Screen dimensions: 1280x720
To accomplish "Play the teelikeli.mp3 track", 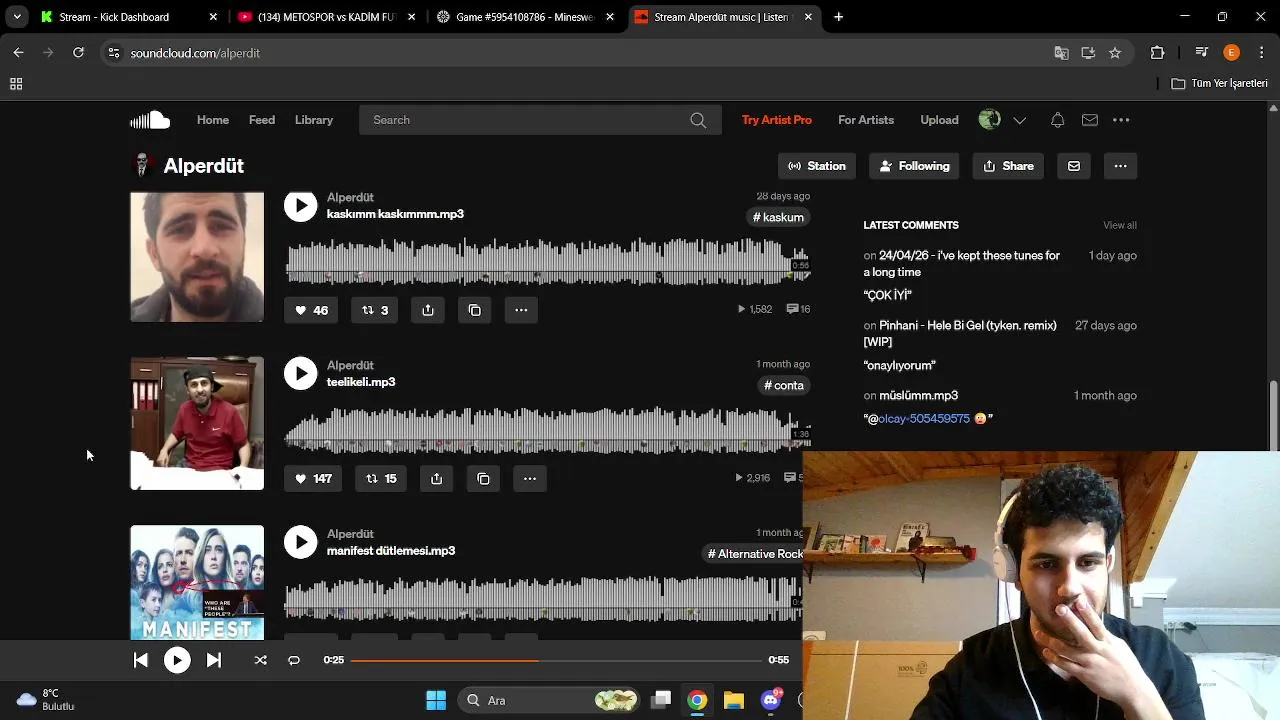I will [x=300, y=373].
